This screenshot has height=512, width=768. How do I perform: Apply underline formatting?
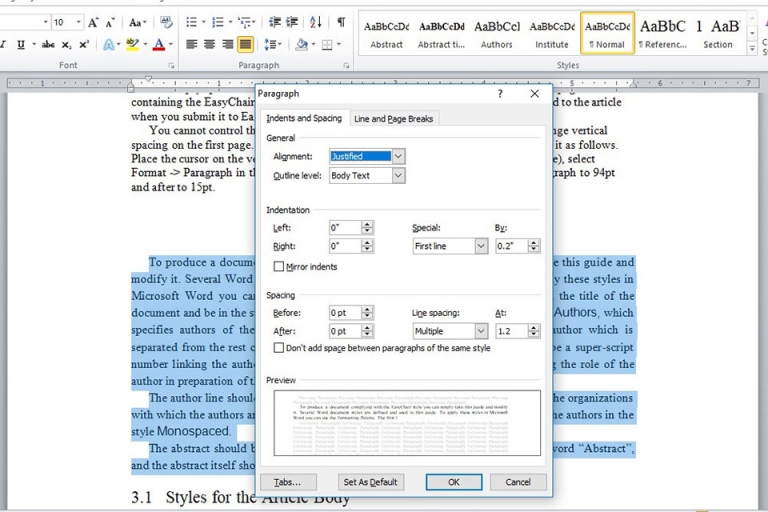(21, 45)
